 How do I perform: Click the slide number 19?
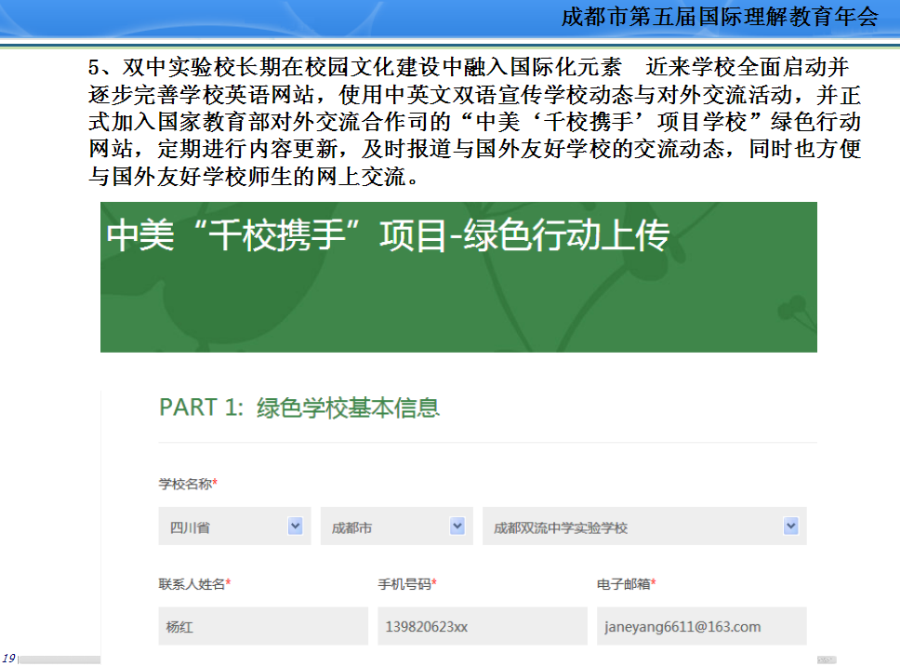[x=9, y=657]
